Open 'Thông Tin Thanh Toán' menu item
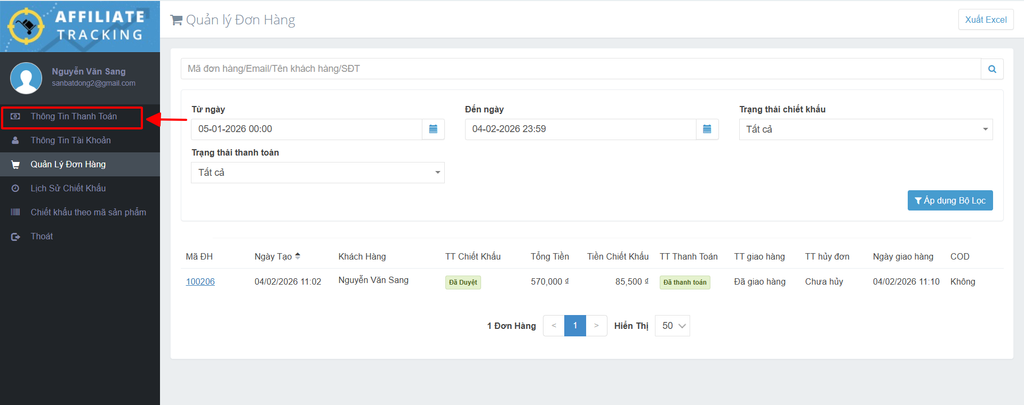Image resolution: width=1024 pixels, height=405 pixels. point(73,117)
